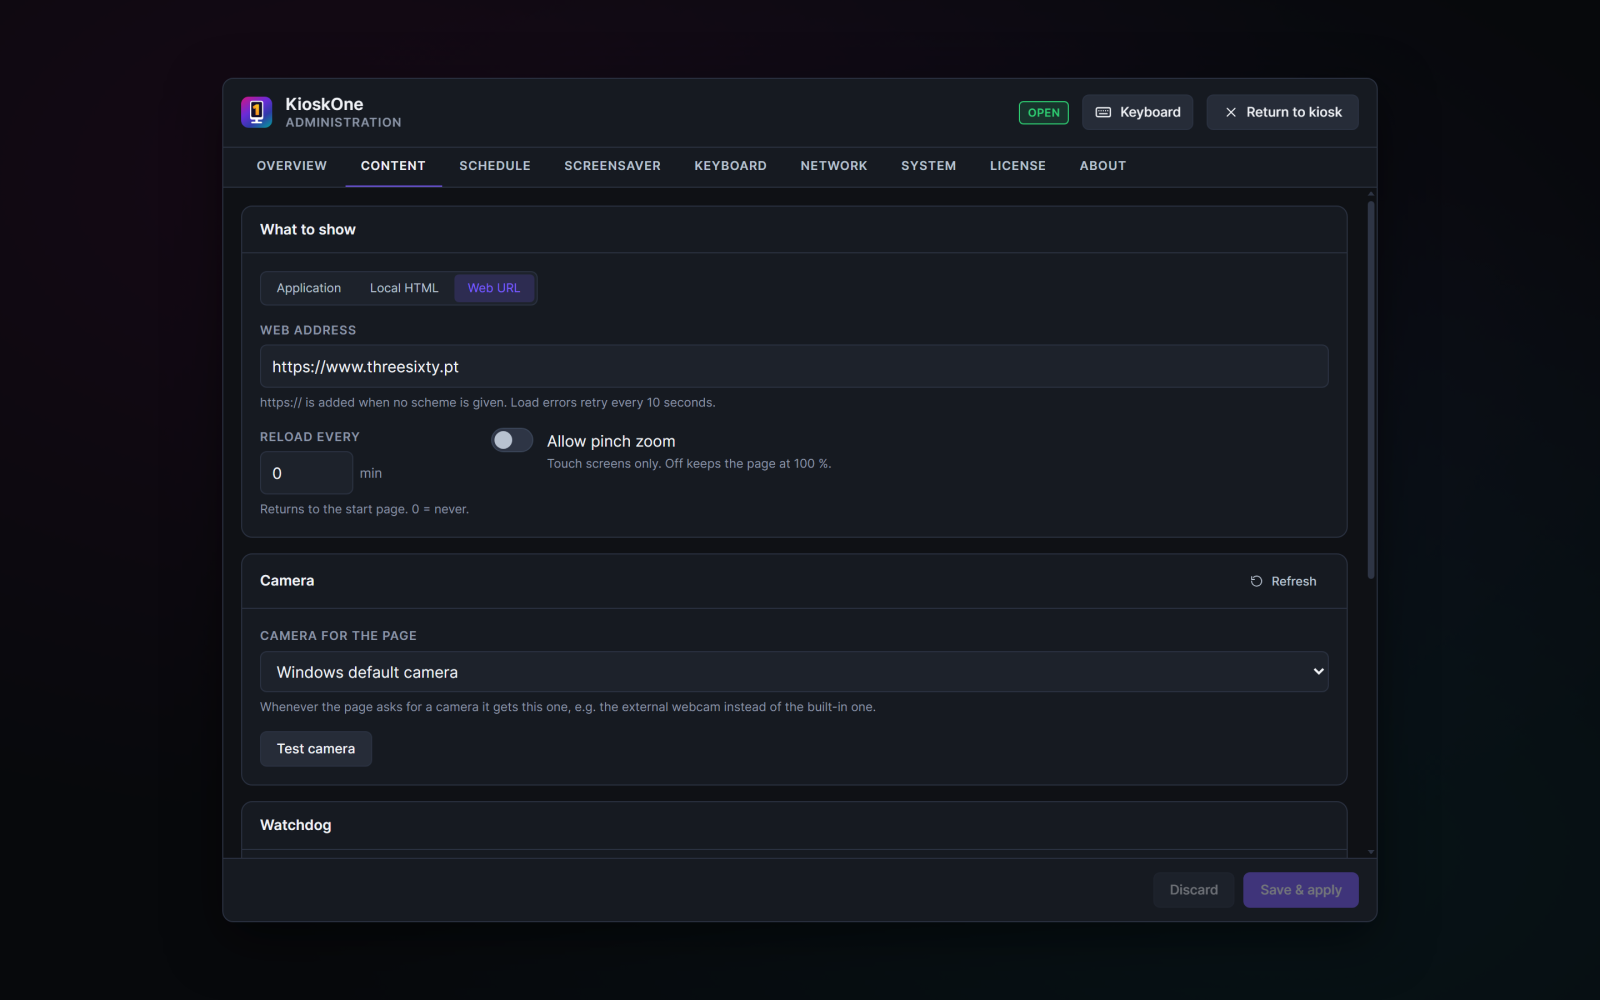Click the keyboard icon in Keyboard button
Image resolution: width=1600 pixels, height=1000 pixels.
coord(1103,112)
